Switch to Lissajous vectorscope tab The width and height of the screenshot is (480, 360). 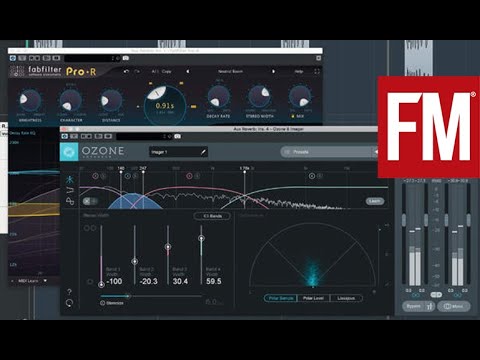click(346, 298)
